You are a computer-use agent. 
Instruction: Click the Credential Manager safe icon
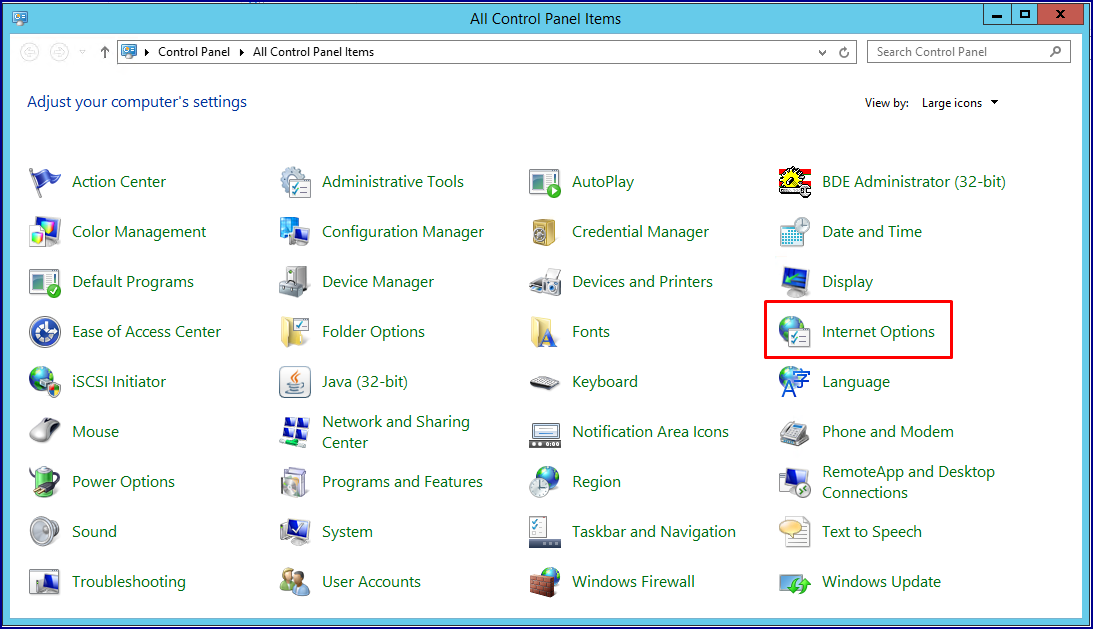(x=544, y=232)
